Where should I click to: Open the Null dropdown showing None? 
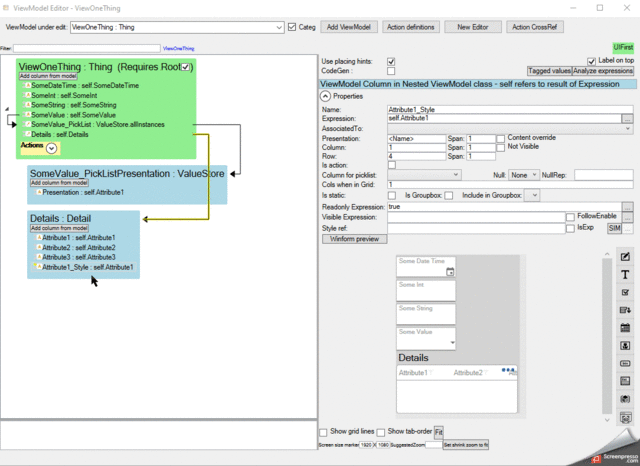(524, 175)
